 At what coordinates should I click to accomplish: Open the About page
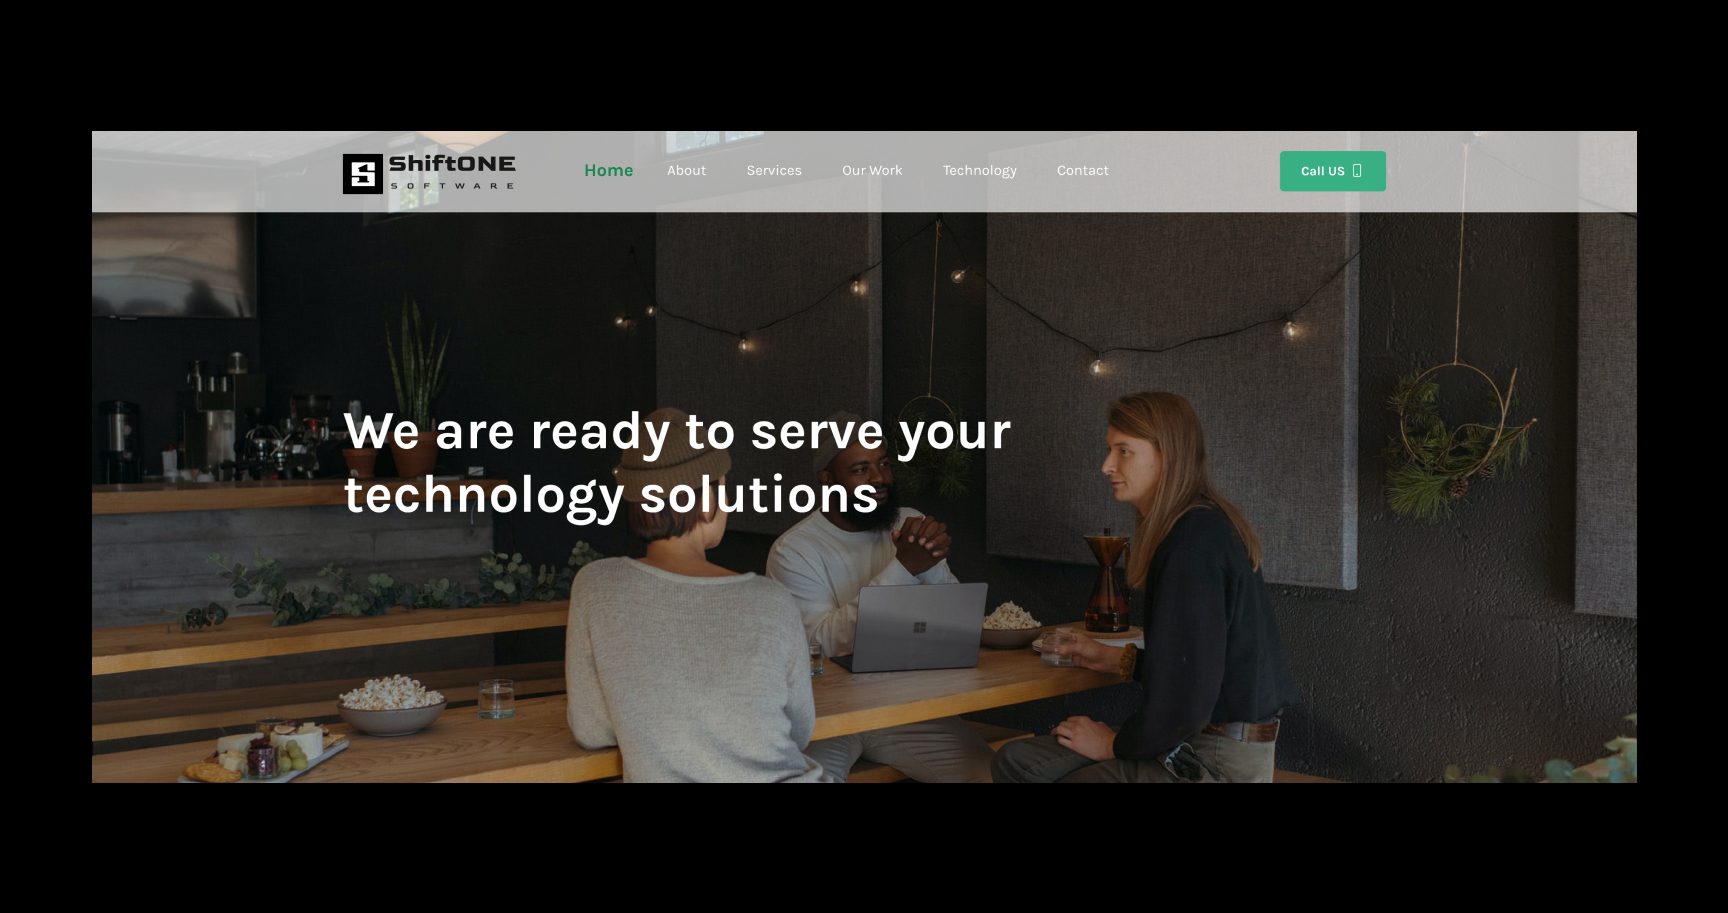coord(686,171)
